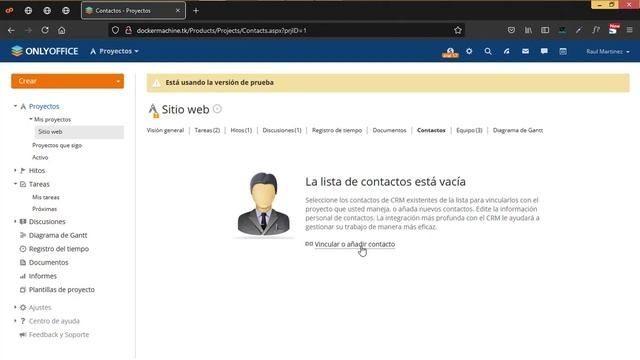This screenshot has height=360, width=640.
Task: Switch to the Registro de tiempo tab
Action: [337, 130]
